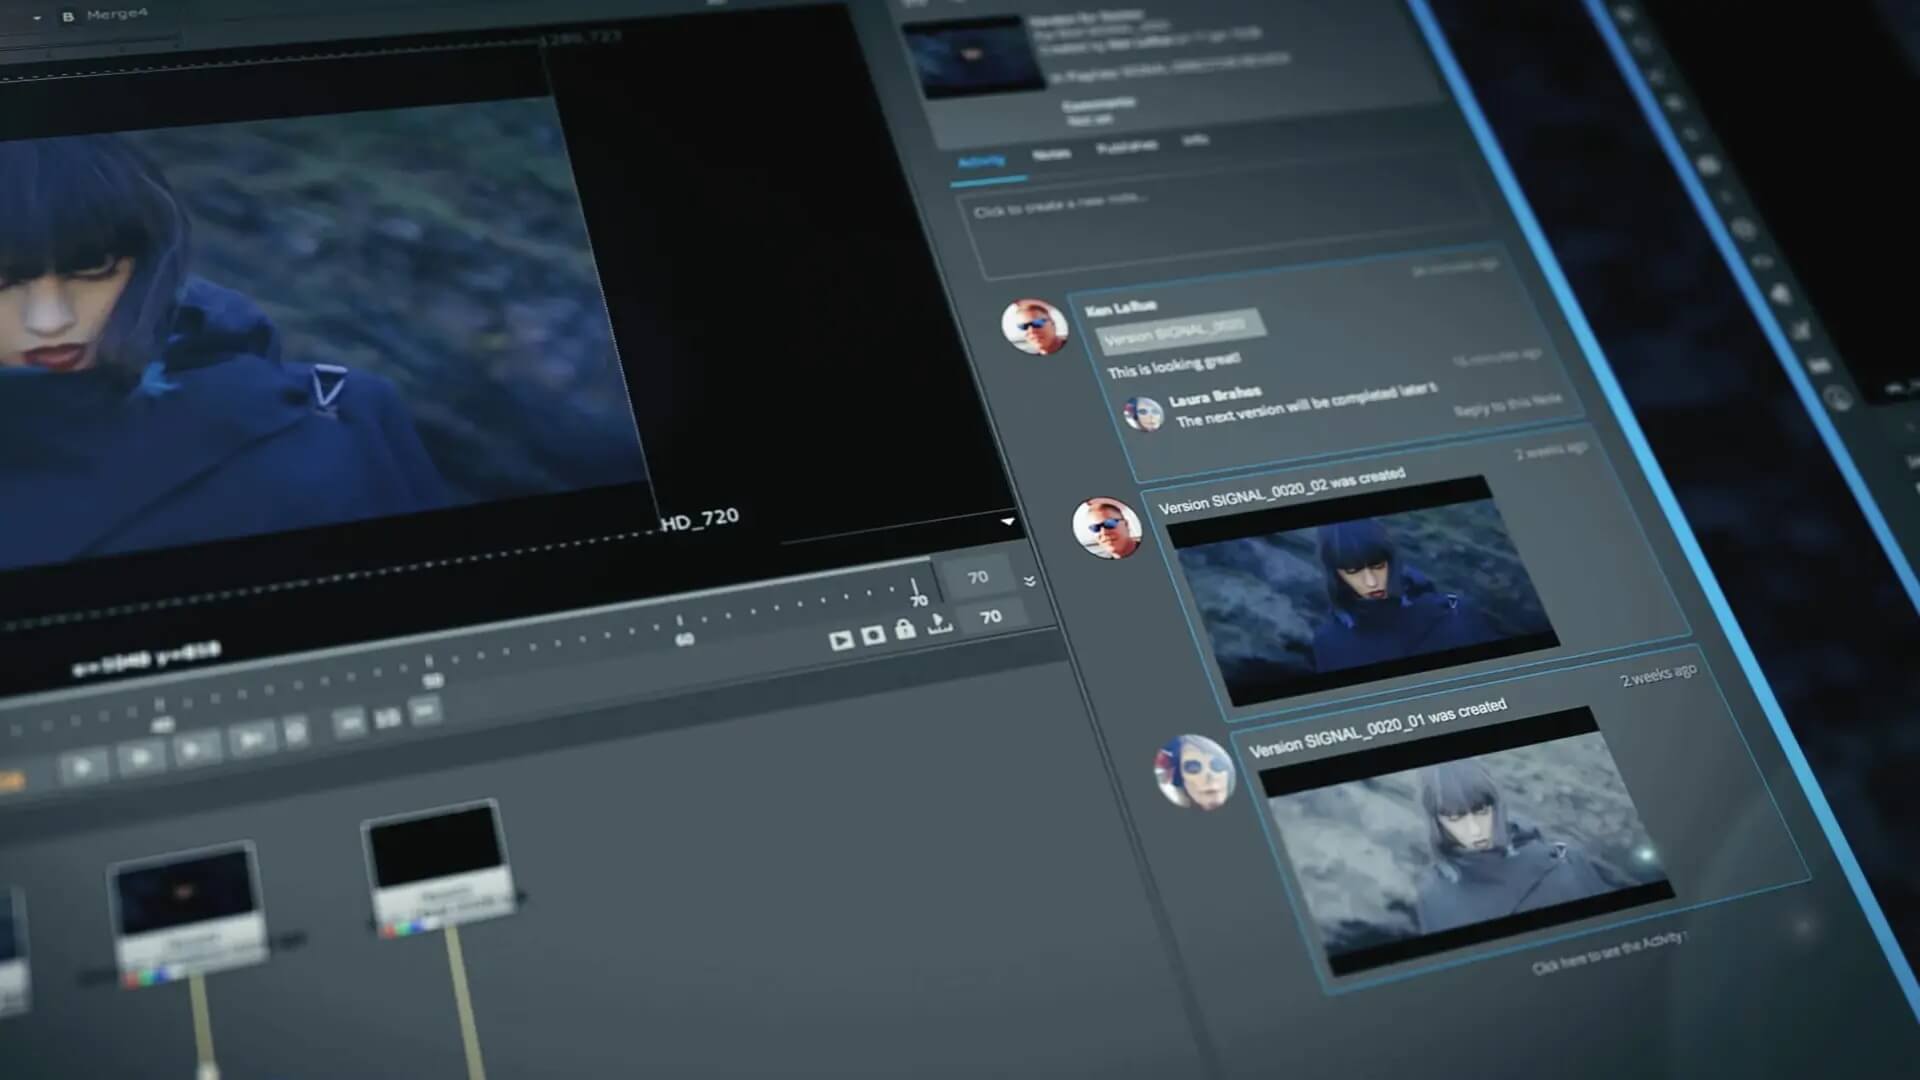Select the node showing a black preview in the node graph
This screenshot has width=1920, height=1080.
click(440, 868)
